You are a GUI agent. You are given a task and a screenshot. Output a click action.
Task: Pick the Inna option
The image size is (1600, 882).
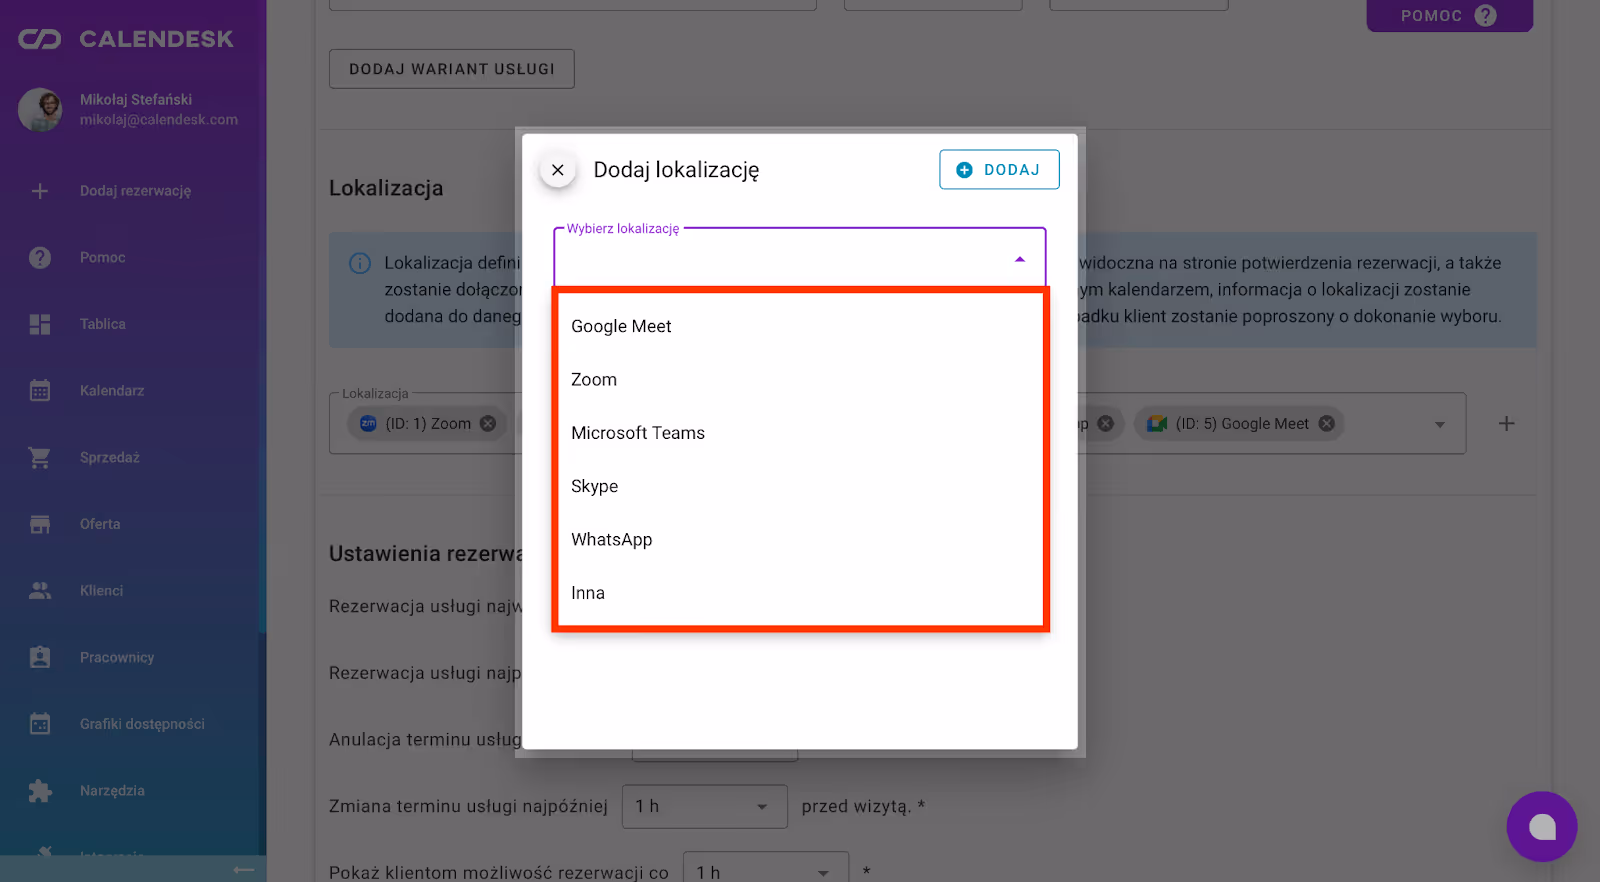[x=588, y=593]
